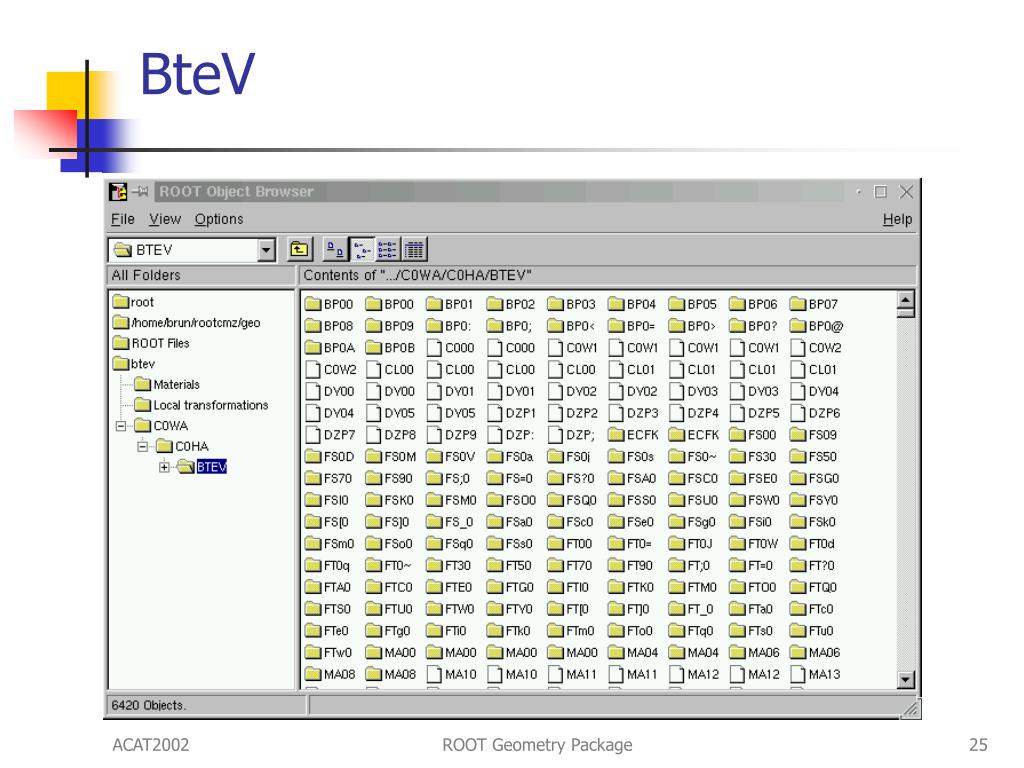This screenshot has width=1024, height=768.
Task: Select the FTQ0 folder icon
Action: click(798, 588)
